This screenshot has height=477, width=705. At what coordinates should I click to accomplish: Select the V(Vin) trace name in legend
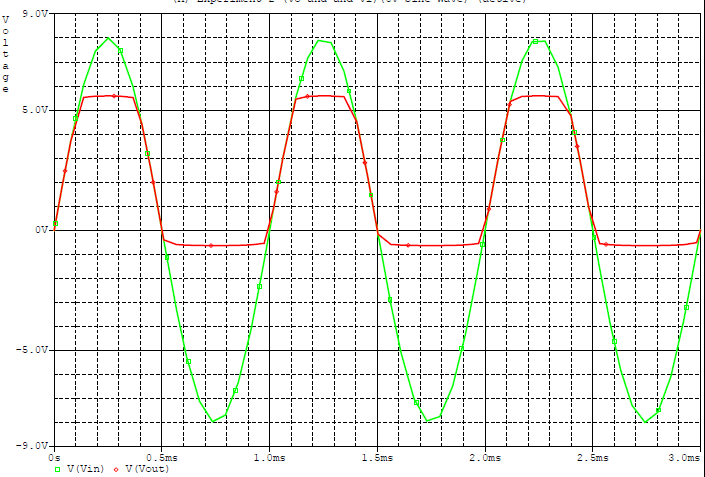85,469
